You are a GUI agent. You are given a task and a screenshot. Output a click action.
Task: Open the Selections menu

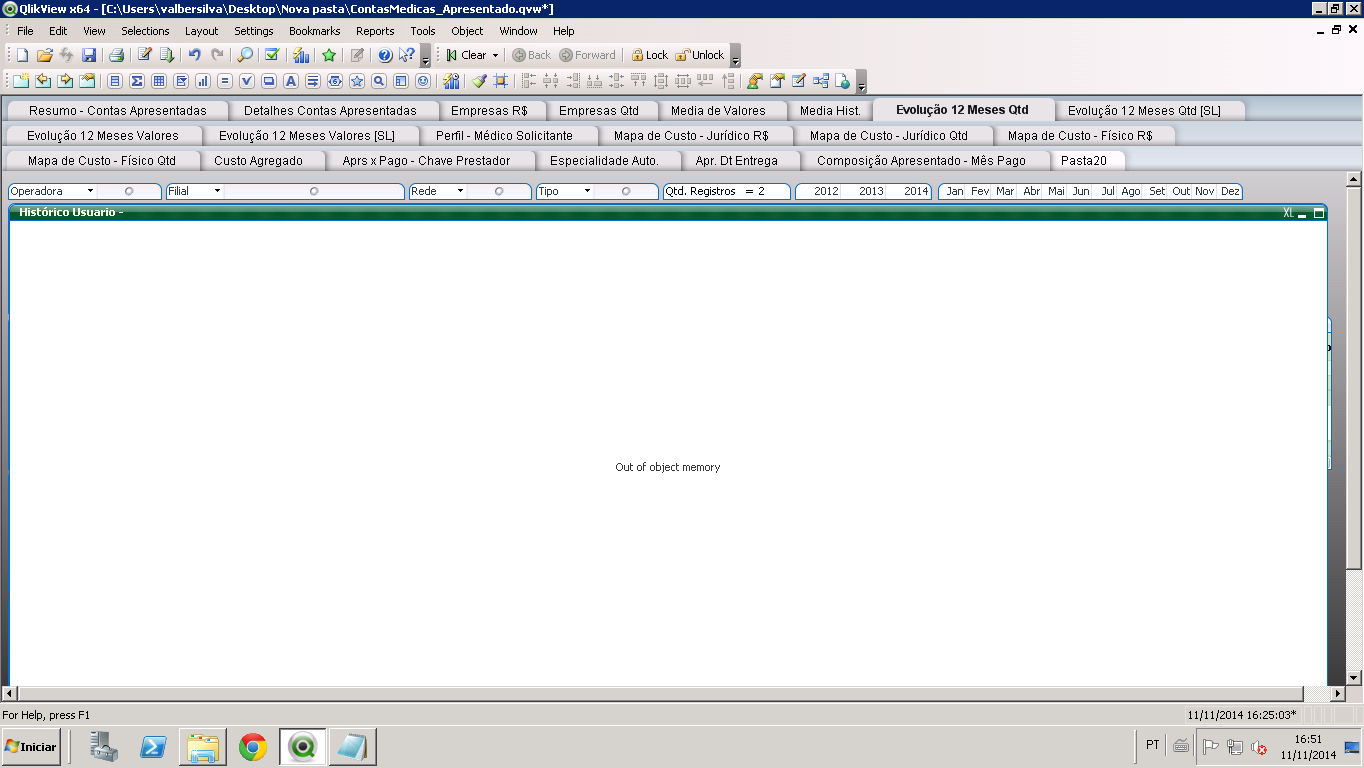145,31
